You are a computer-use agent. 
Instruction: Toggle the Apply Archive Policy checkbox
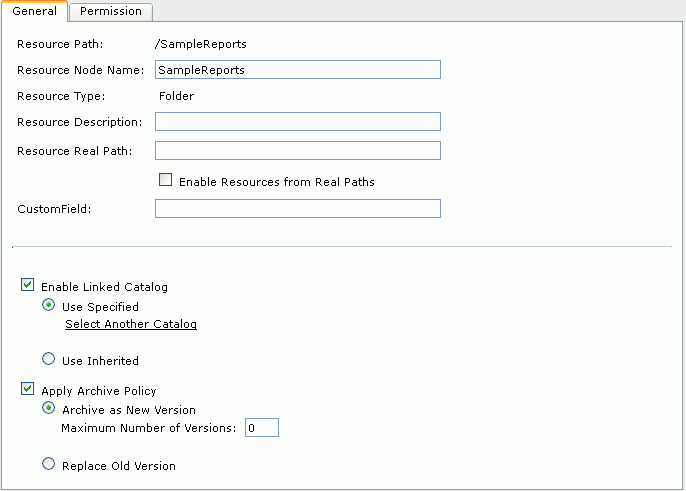[x=28, y=389]
